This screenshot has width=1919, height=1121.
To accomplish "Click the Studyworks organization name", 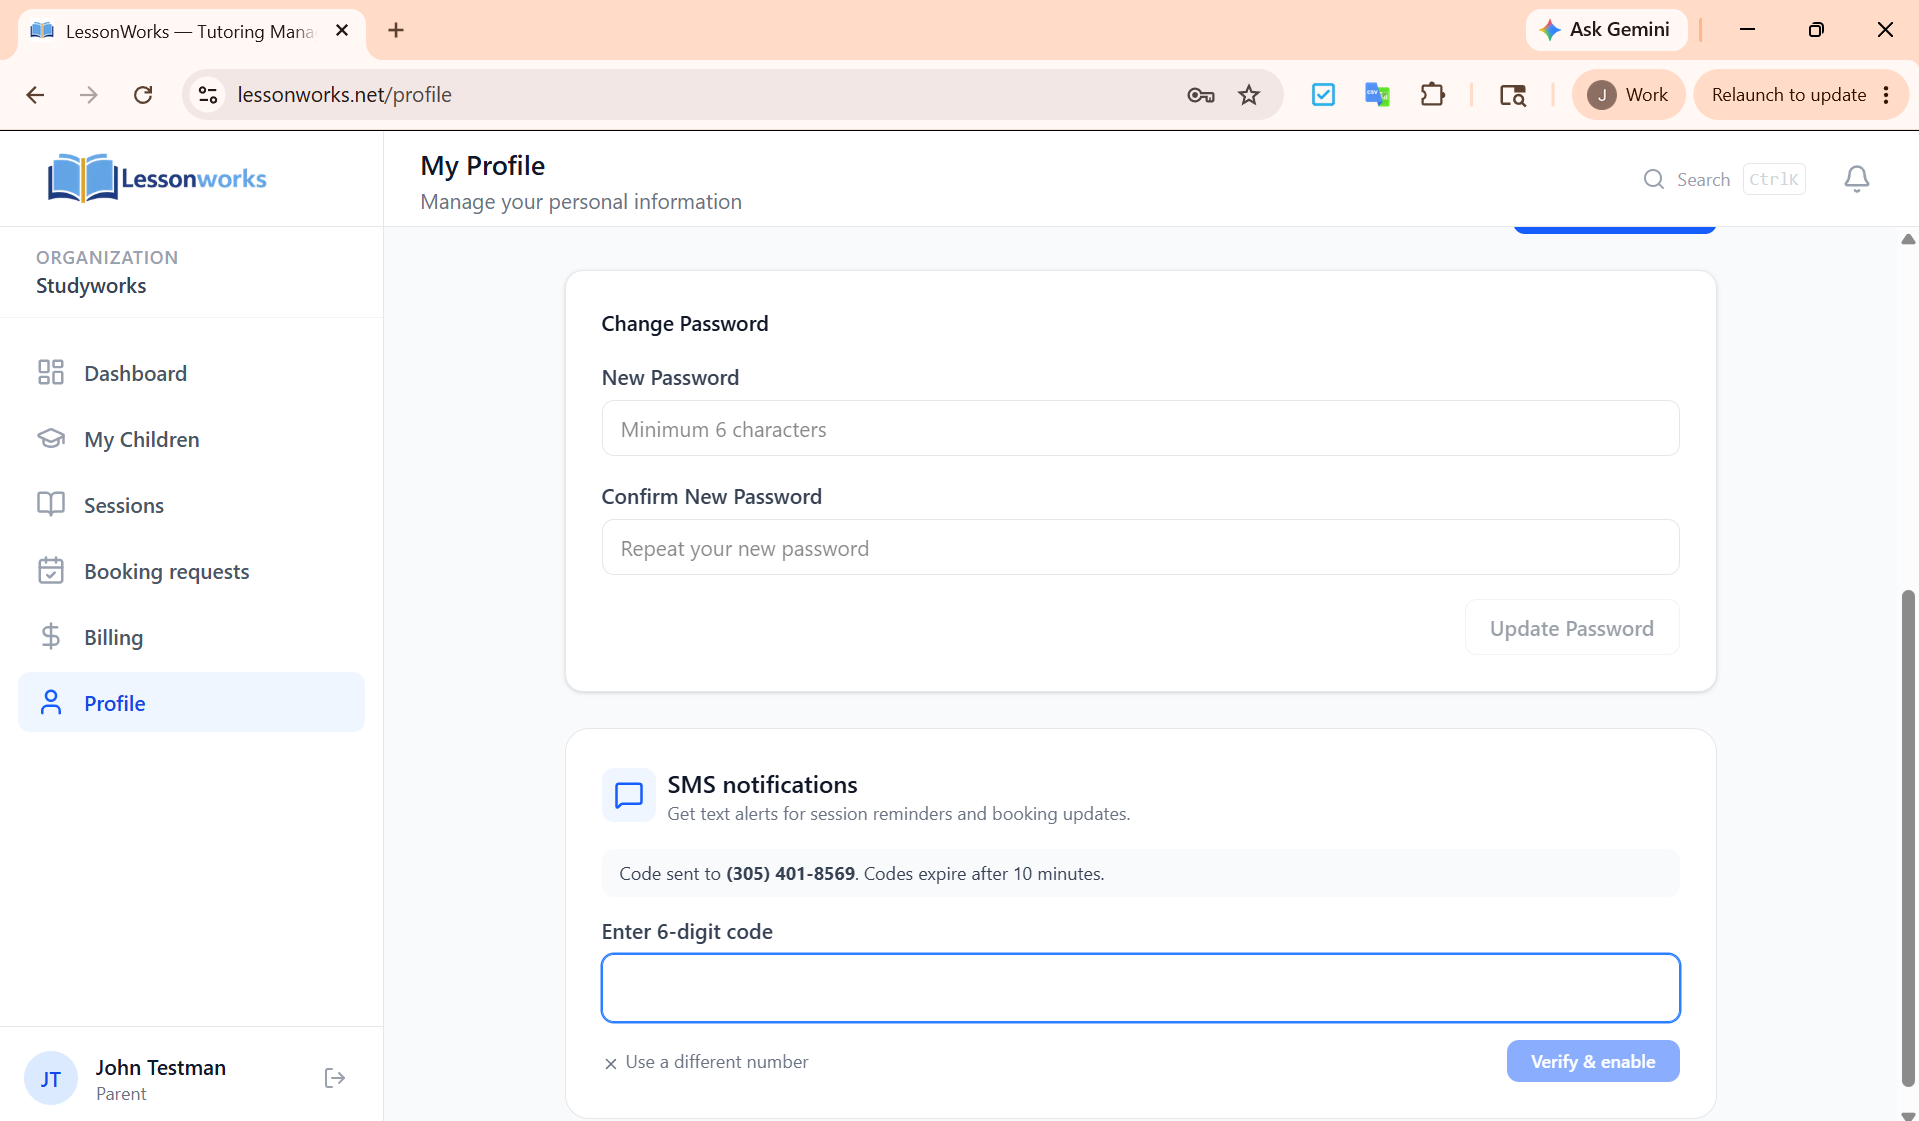I will [91, 286].
